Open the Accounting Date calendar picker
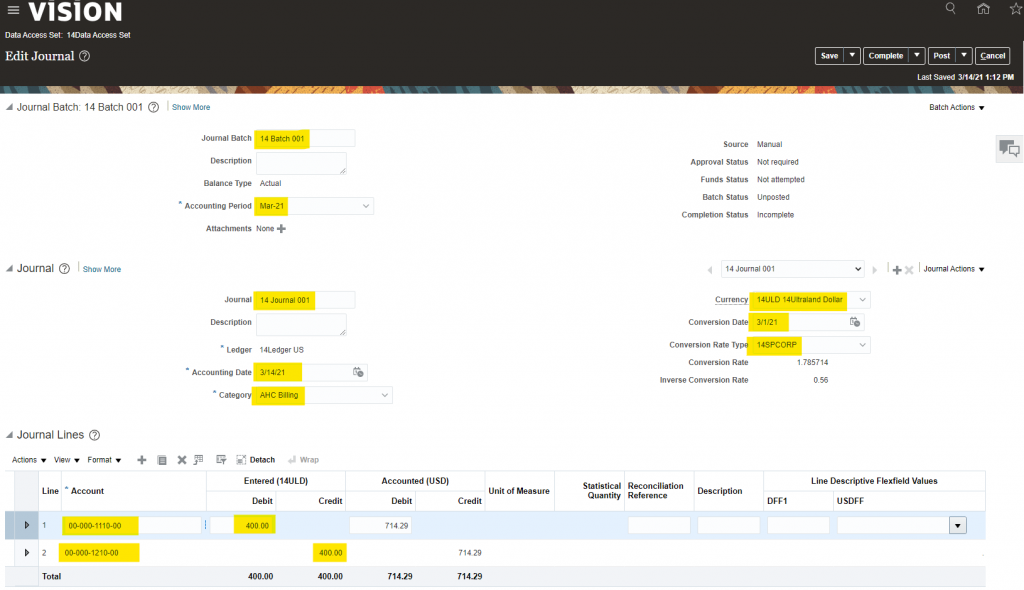Viewport: 1024px width, 590px height. click(x=359, y=372)
